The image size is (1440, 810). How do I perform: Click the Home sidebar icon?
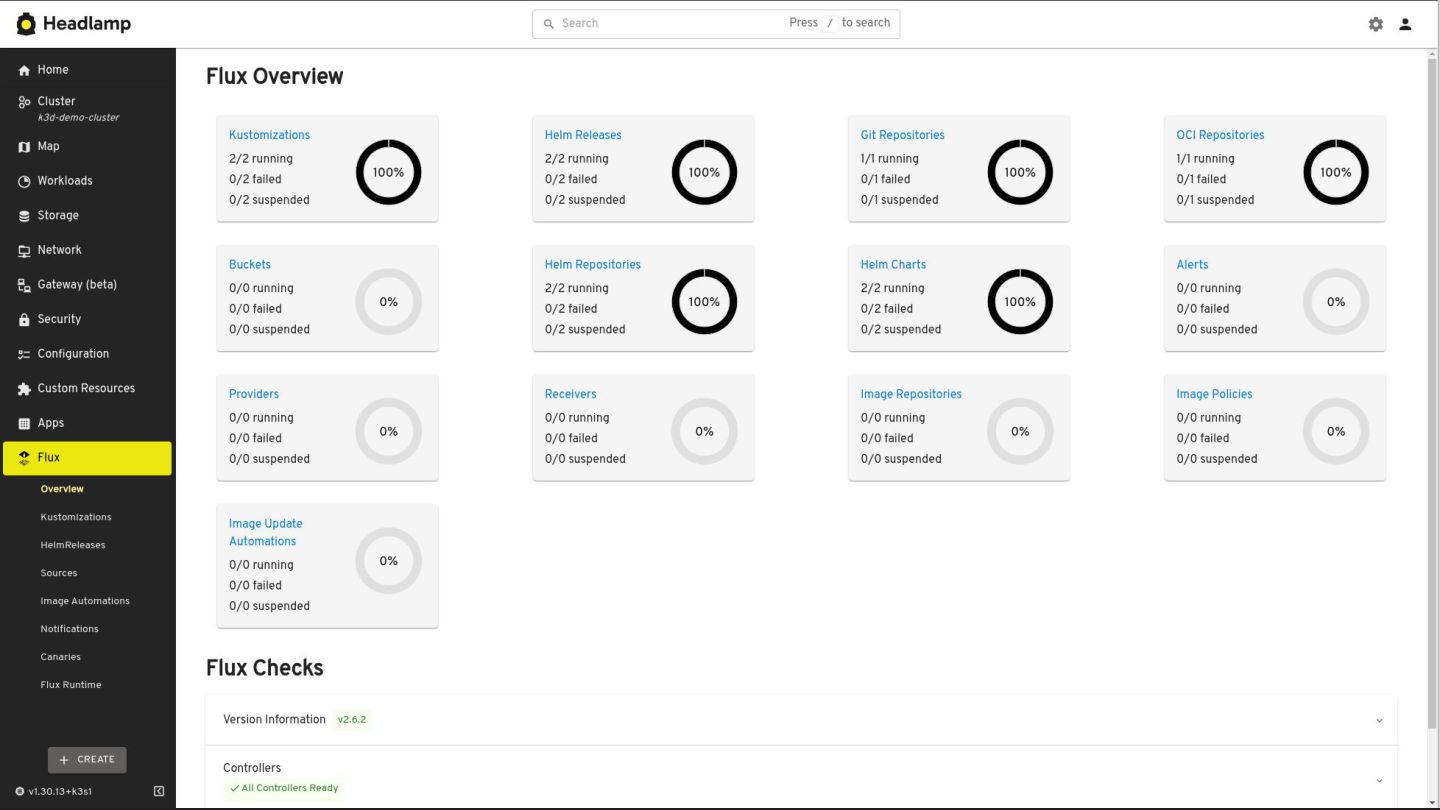pyautogui.click(x=24, y=70)
